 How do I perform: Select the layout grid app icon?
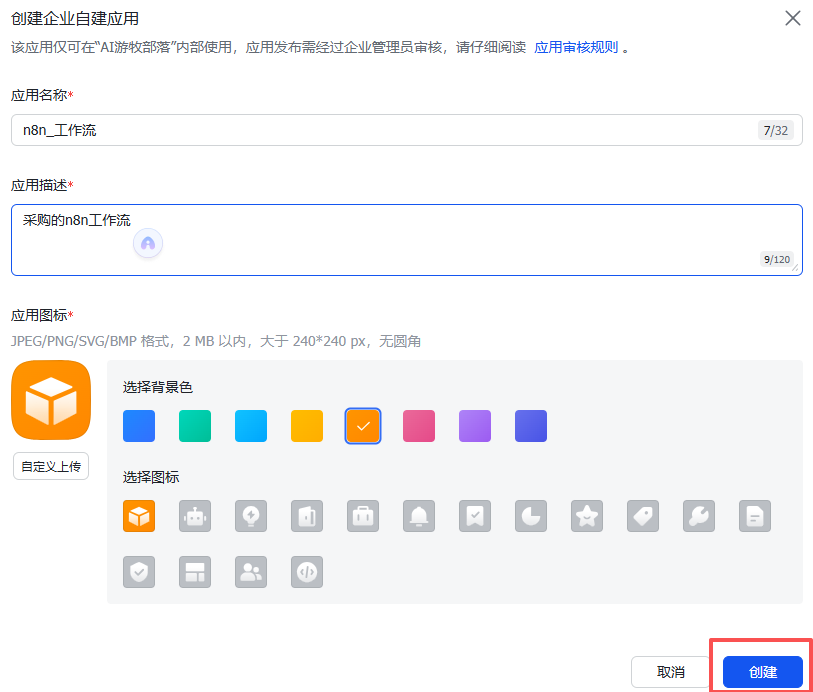[x=195, y=572]
